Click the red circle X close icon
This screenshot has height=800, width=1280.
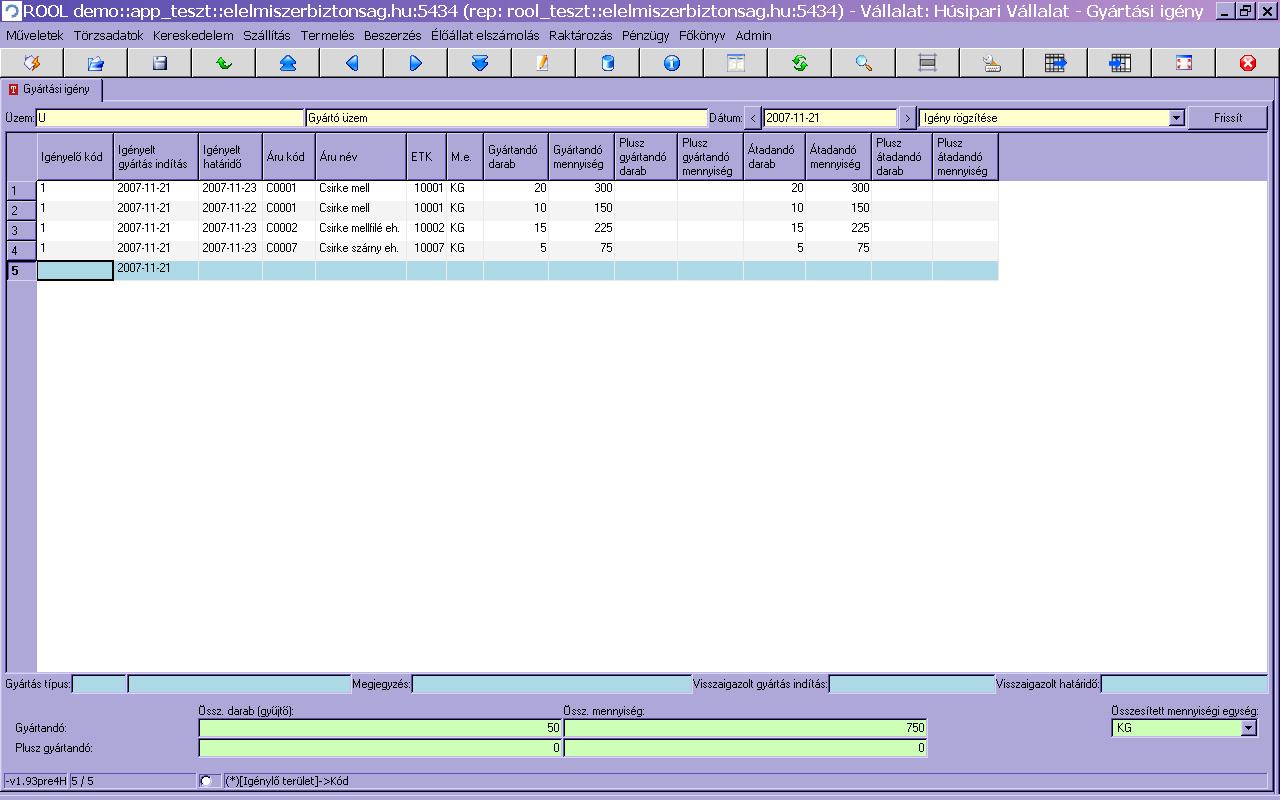pos(1248,63)
